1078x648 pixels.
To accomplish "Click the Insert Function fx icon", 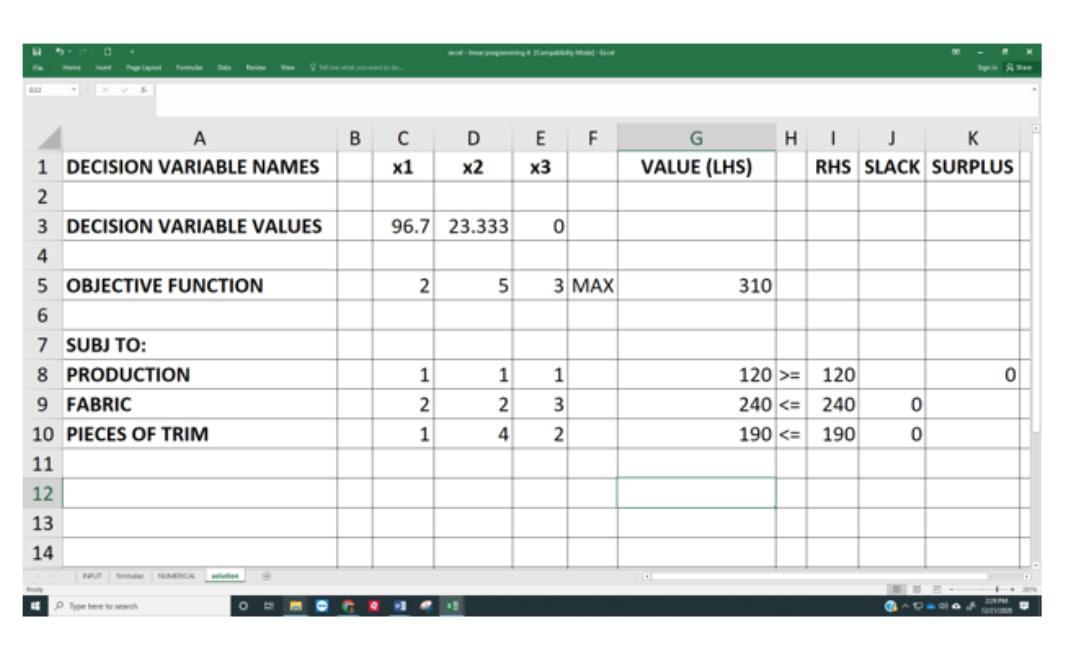I will point(143,89).
